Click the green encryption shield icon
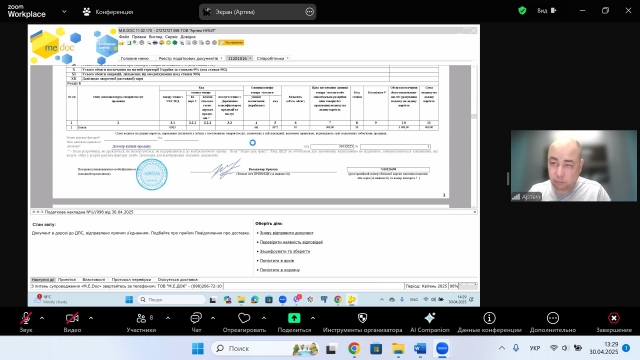The image size is (640, 360). [522, 11]
